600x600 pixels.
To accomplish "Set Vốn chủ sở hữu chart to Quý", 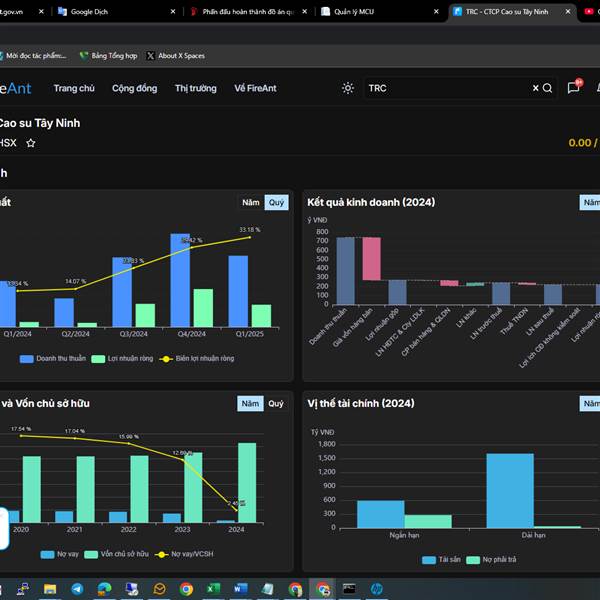I will coord(276,404).
